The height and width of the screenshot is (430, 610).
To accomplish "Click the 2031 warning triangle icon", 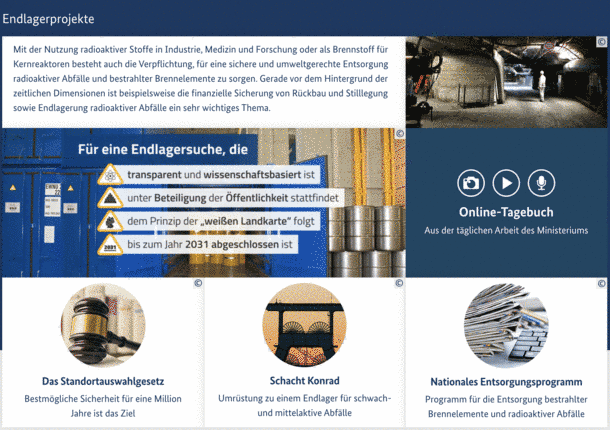I will coord(110,245).
